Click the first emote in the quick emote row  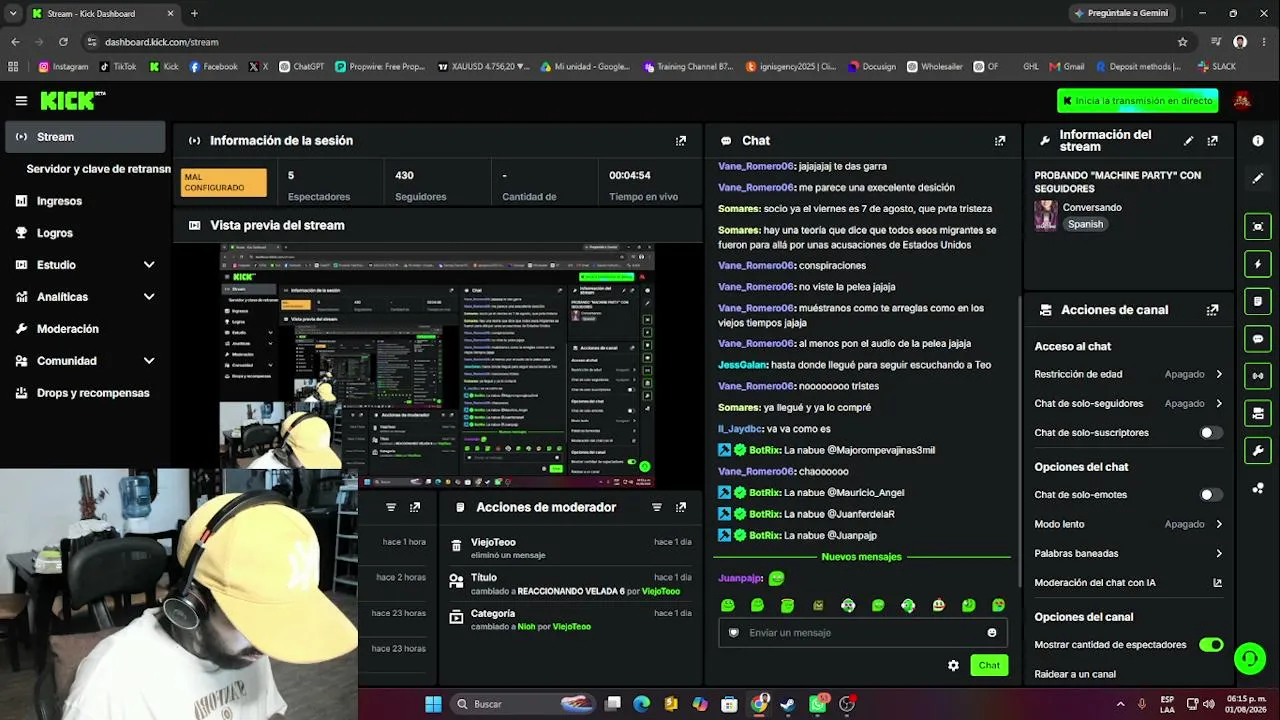[727, 606]
